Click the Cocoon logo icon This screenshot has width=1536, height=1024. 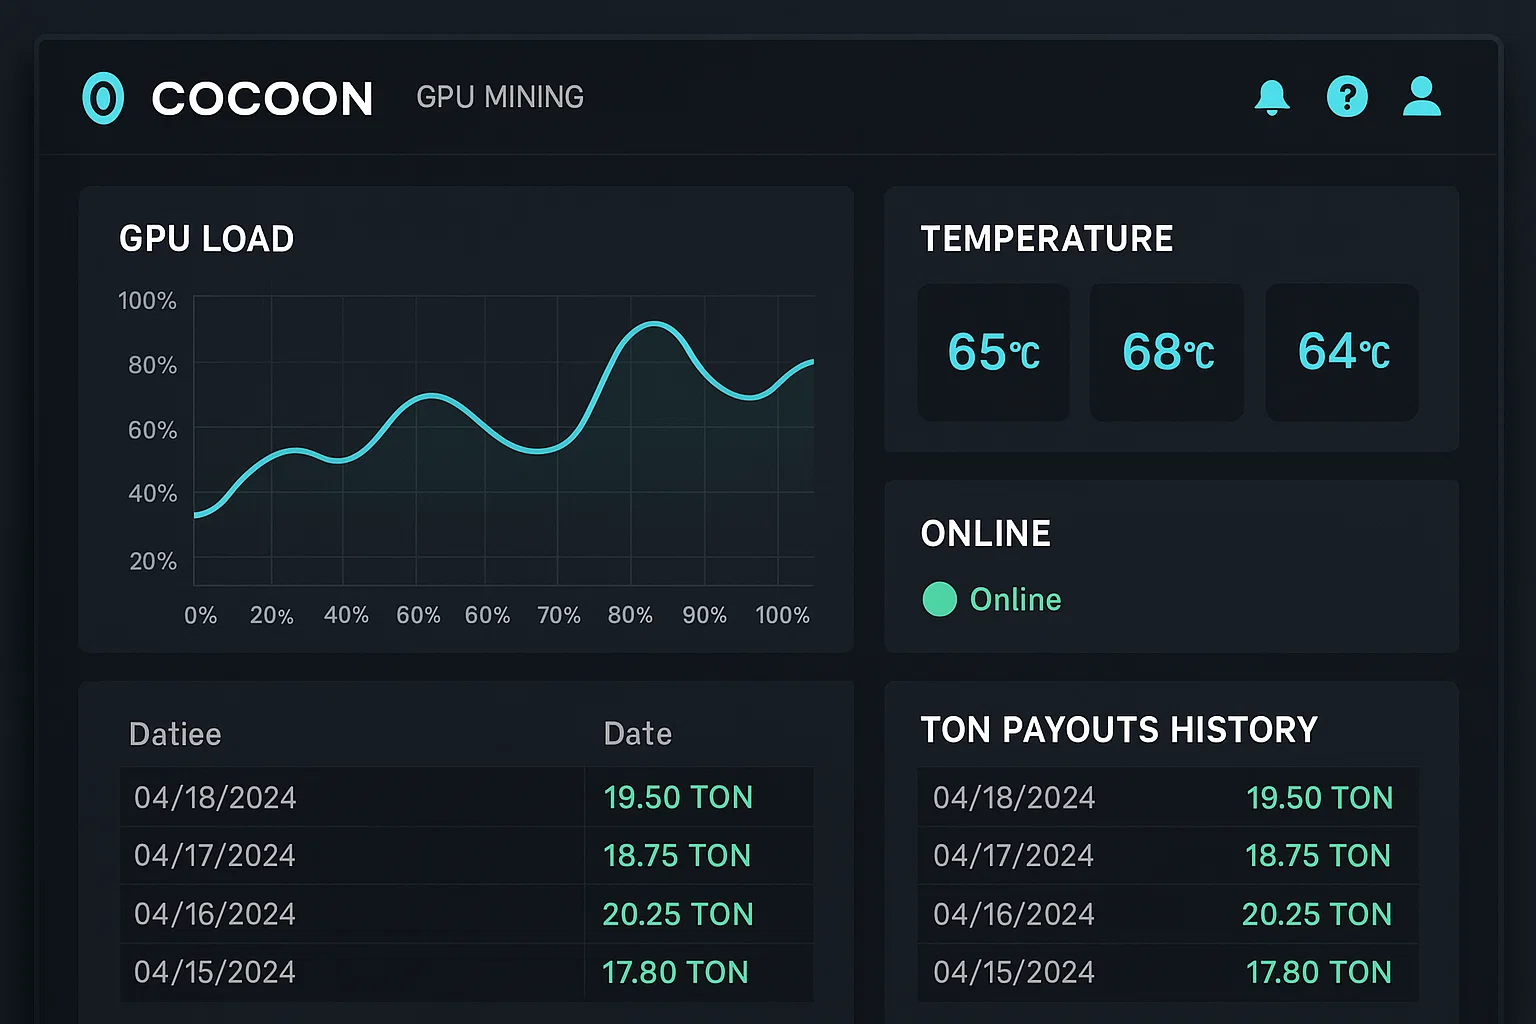[x=103, y=98]
